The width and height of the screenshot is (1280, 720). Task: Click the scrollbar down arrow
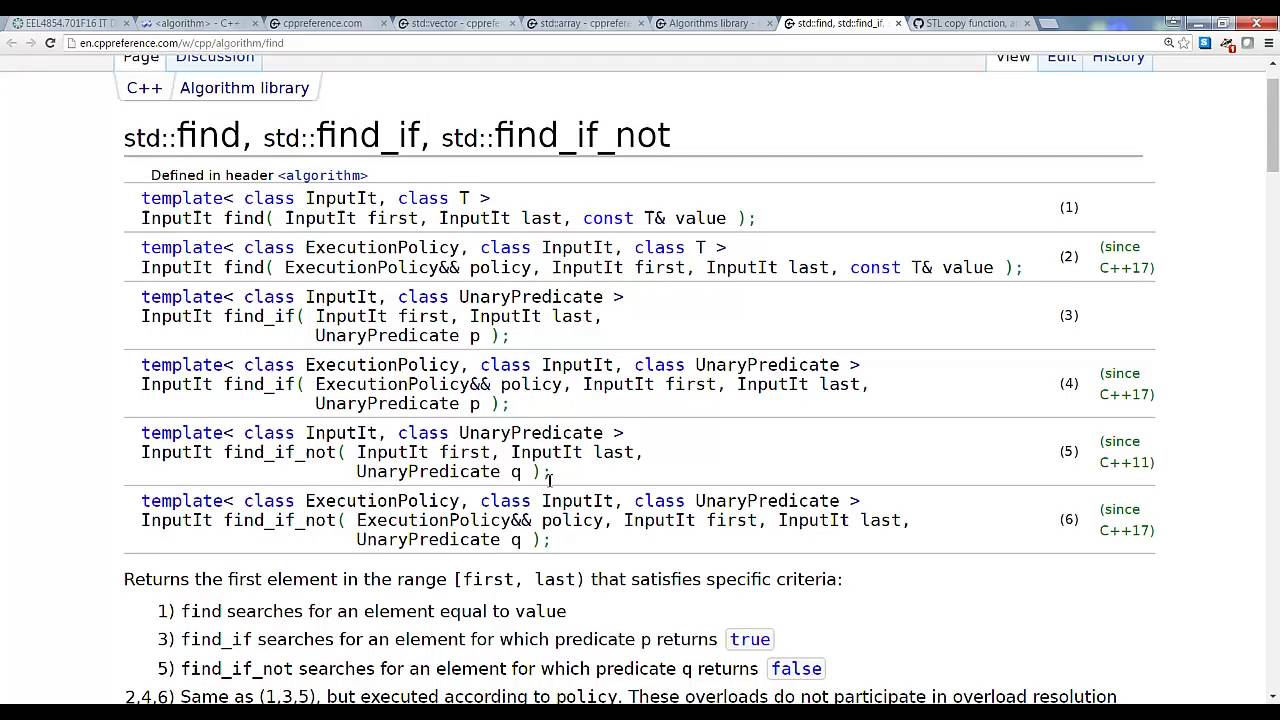tap(1272, 696)
